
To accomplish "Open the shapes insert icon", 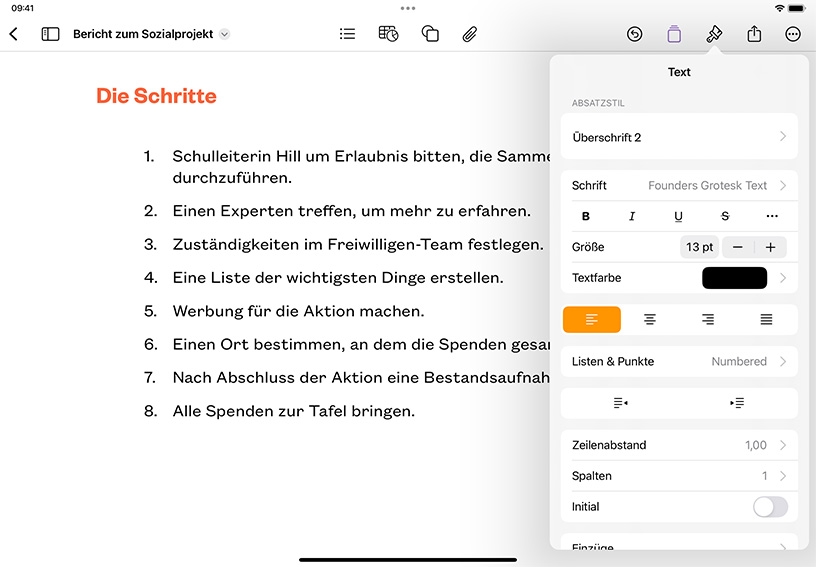I will point(430,34).
